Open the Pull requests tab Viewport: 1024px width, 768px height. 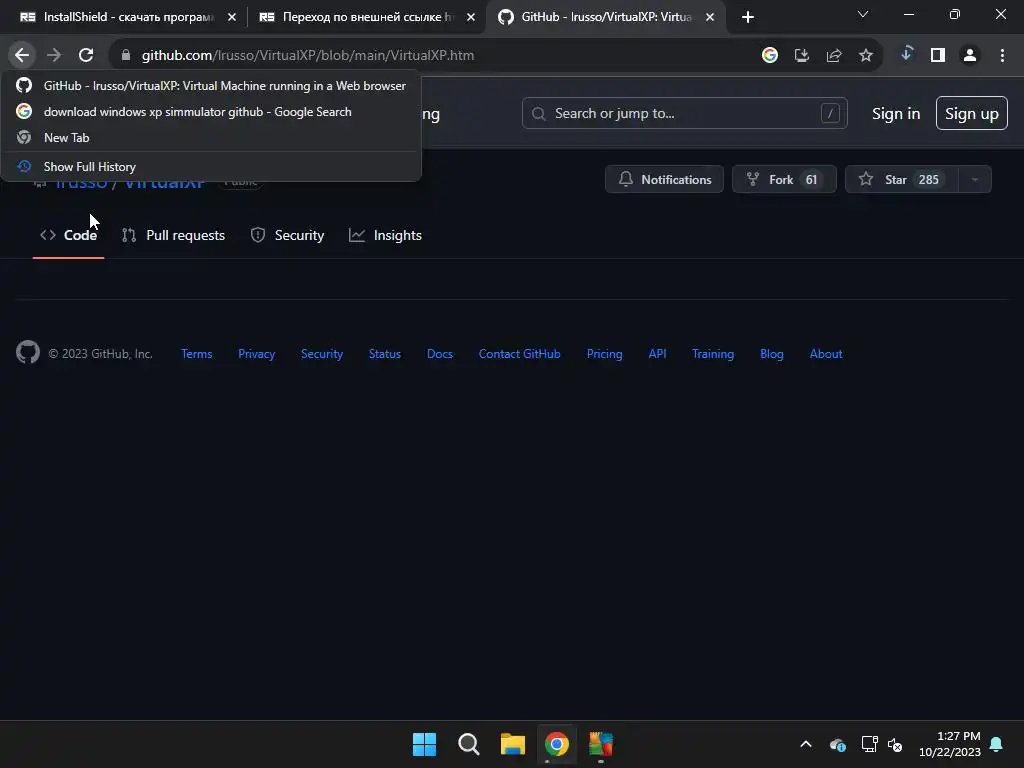[x=174, y=235]
